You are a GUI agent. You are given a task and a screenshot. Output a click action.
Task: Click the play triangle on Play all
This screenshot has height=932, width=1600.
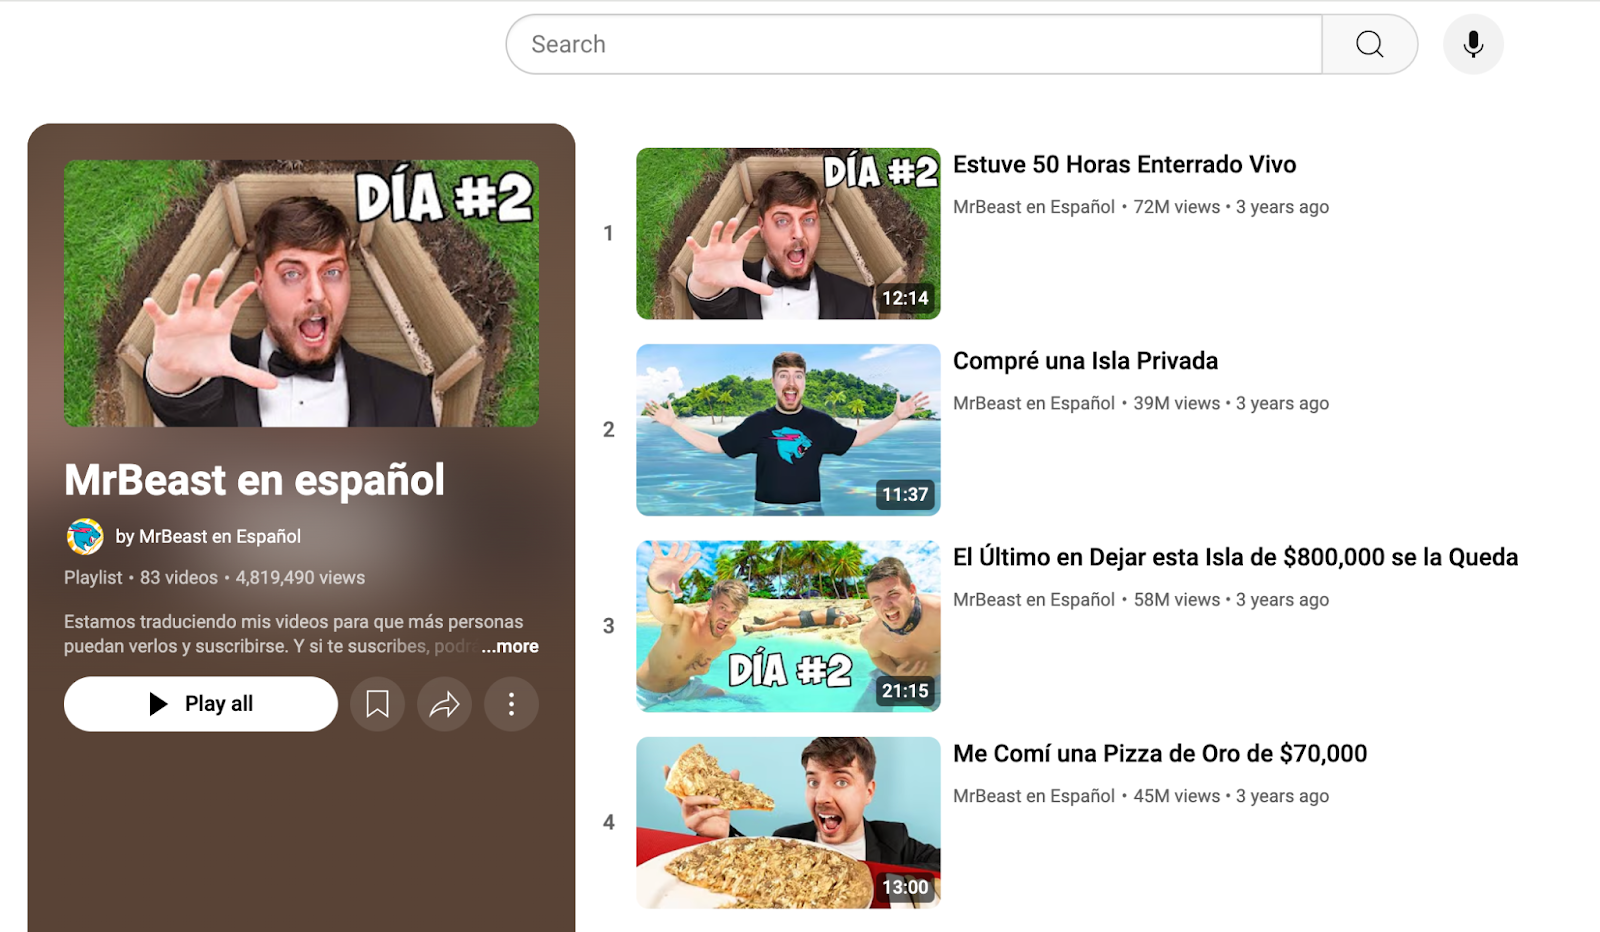pos(158,704)
